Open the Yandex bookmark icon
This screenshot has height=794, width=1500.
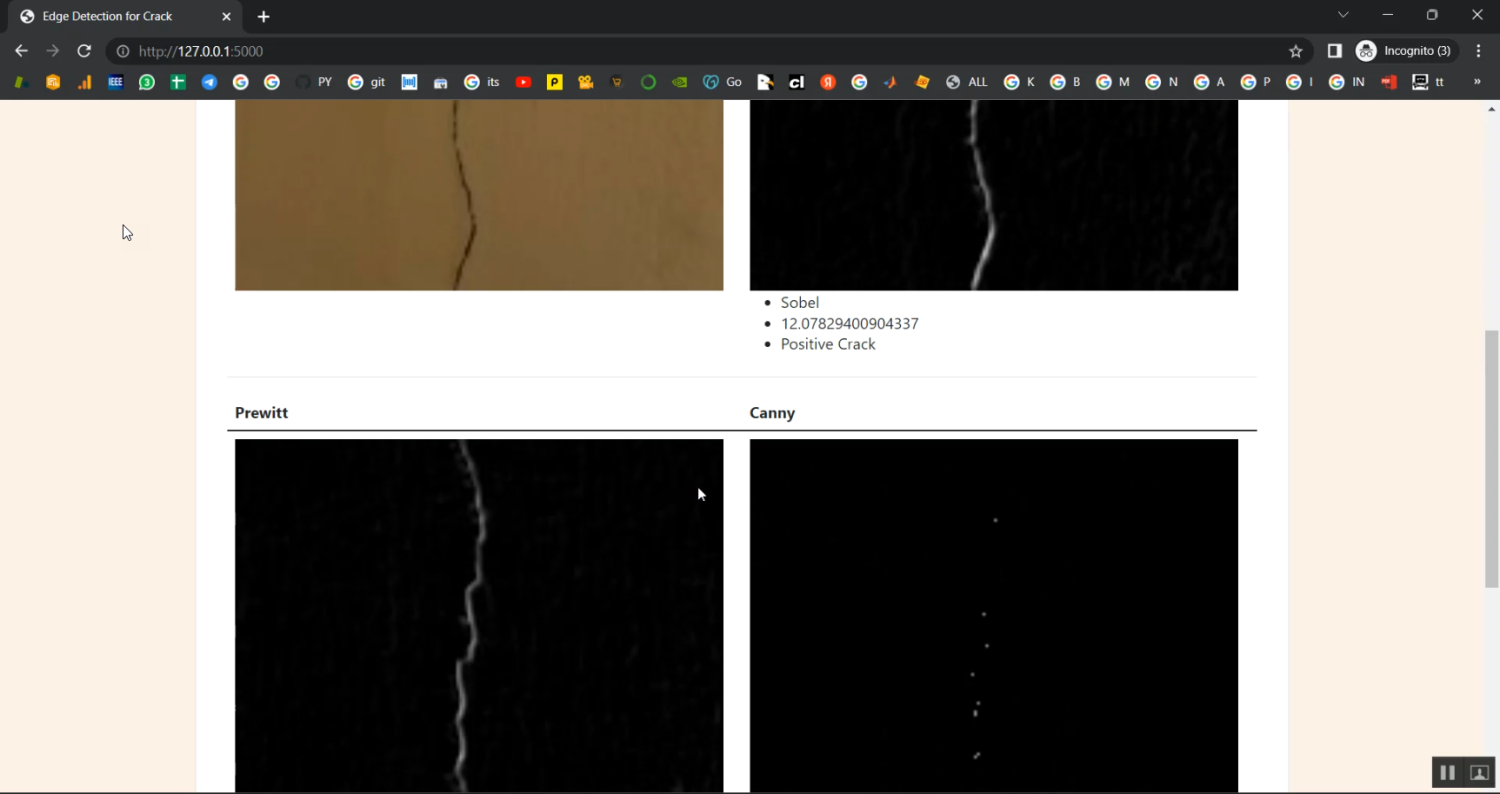828,82
